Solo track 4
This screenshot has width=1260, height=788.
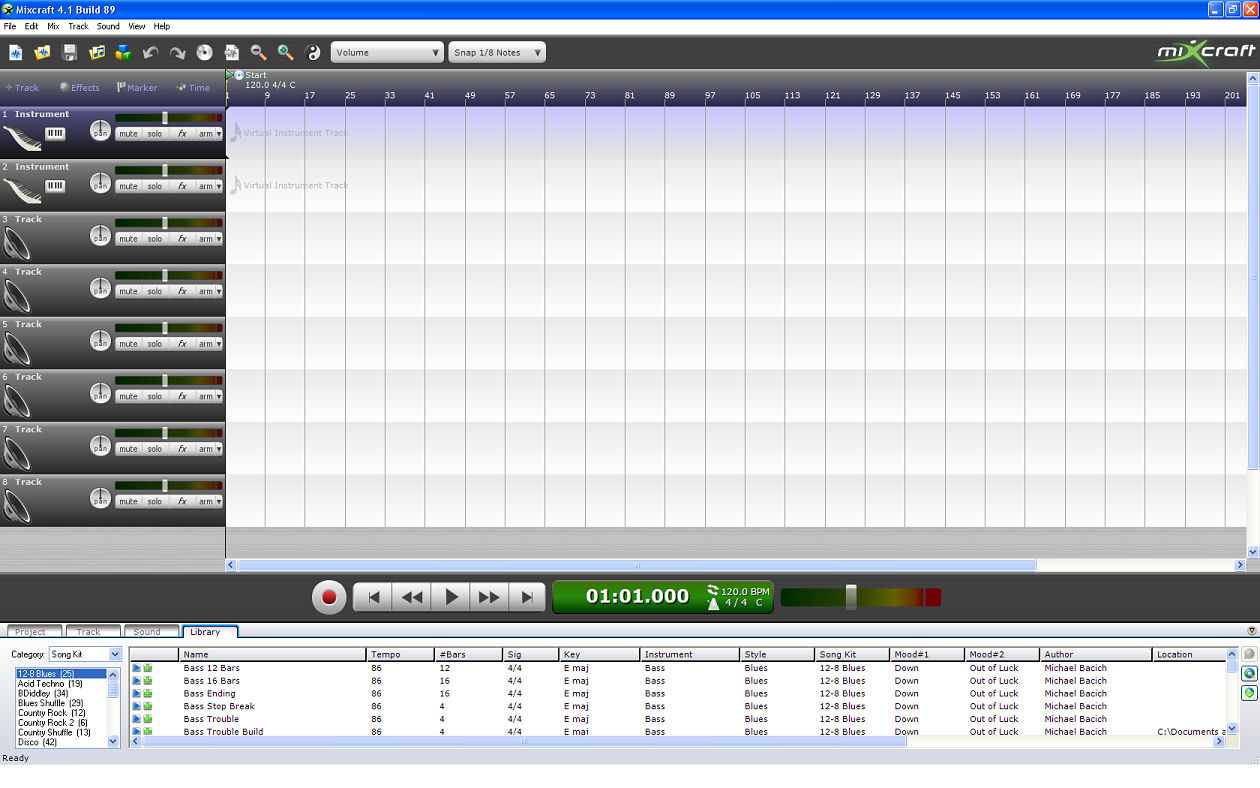click(x=154, y=291)
